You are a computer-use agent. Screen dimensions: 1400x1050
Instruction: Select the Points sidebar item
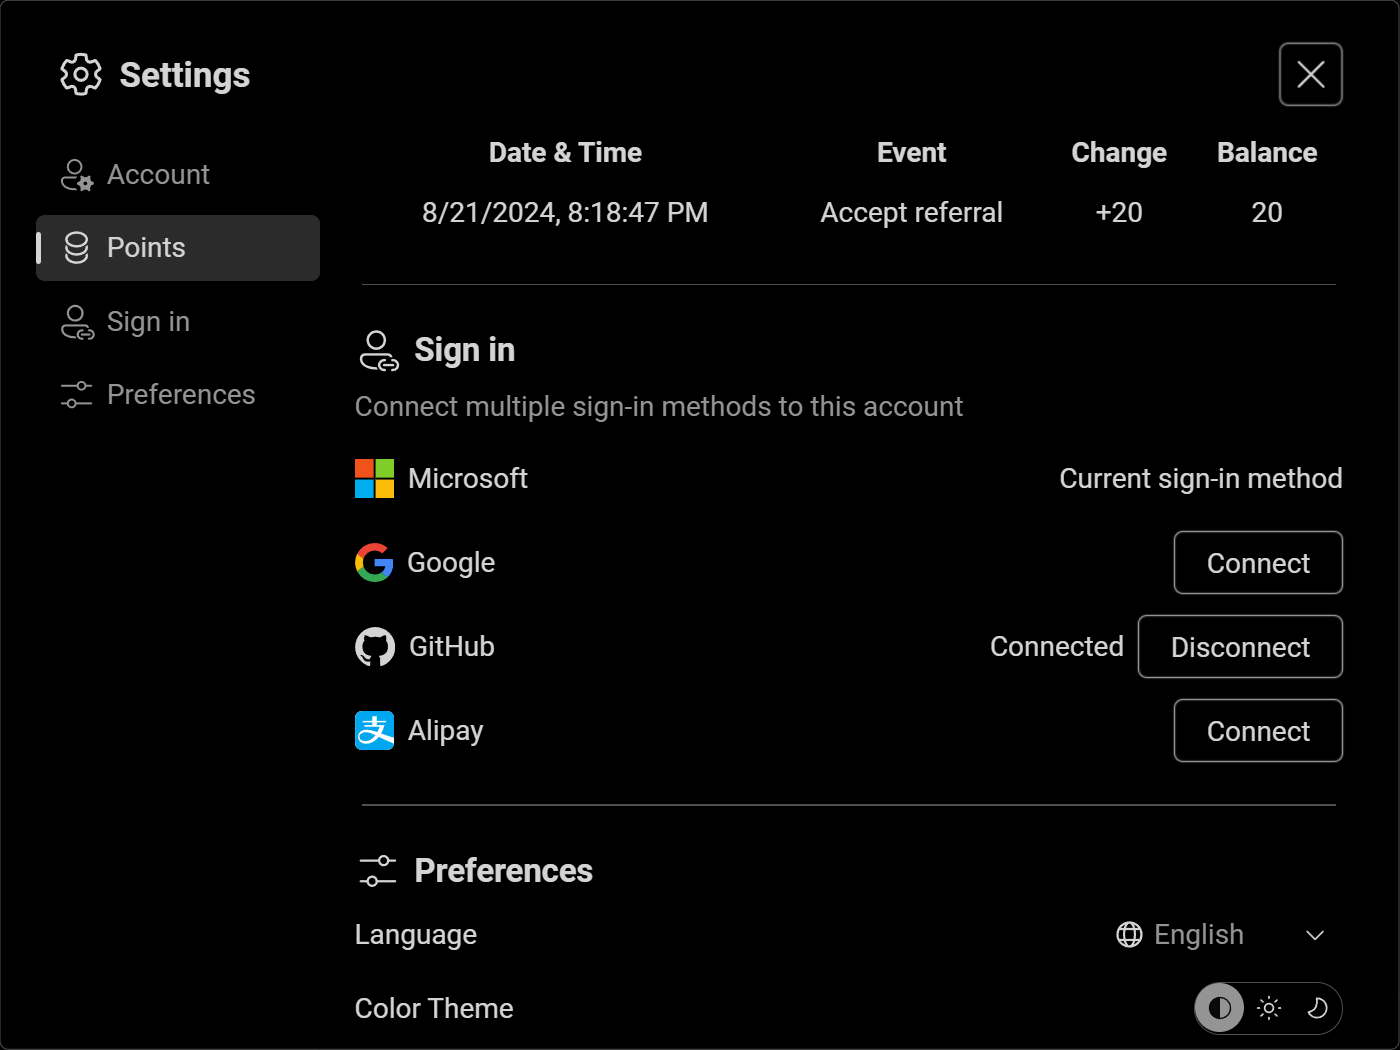click(x=178, y=248)
